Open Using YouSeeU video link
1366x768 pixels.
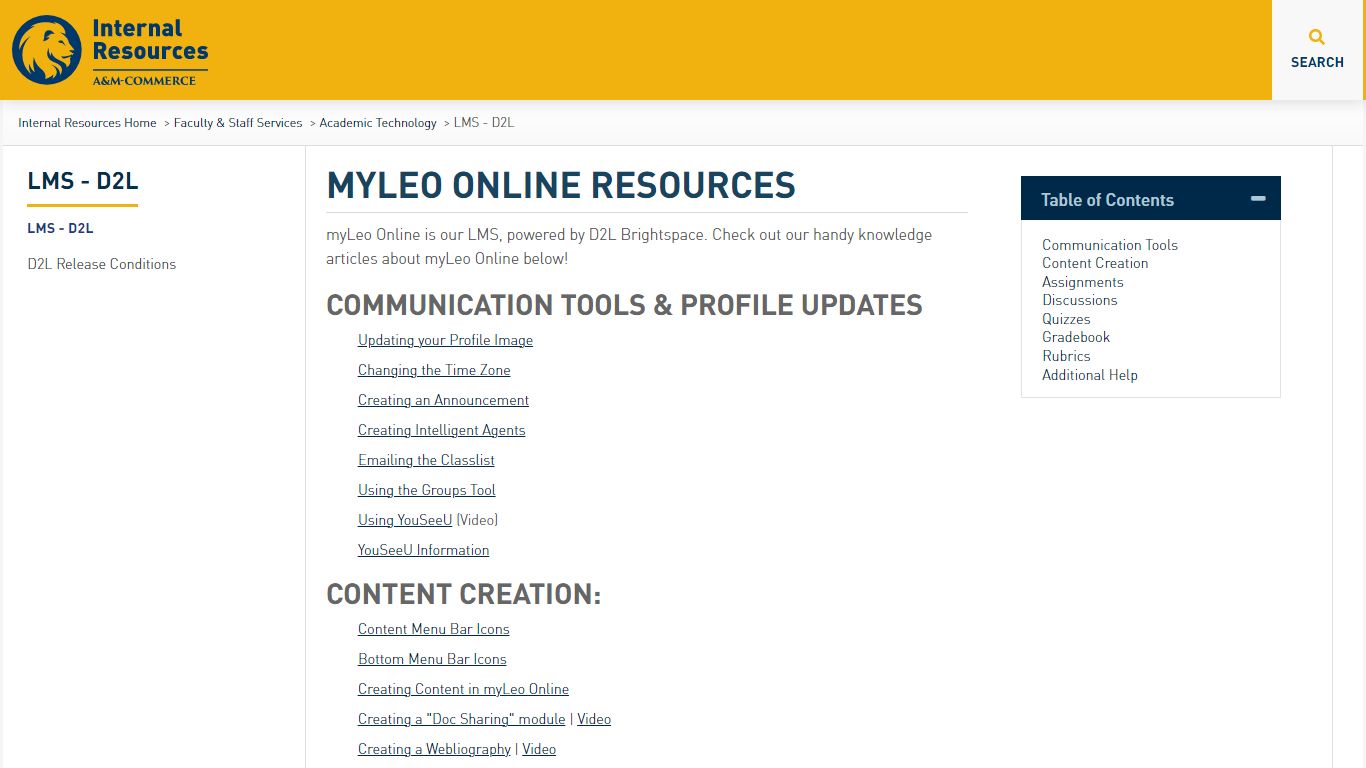click(405, 520)
